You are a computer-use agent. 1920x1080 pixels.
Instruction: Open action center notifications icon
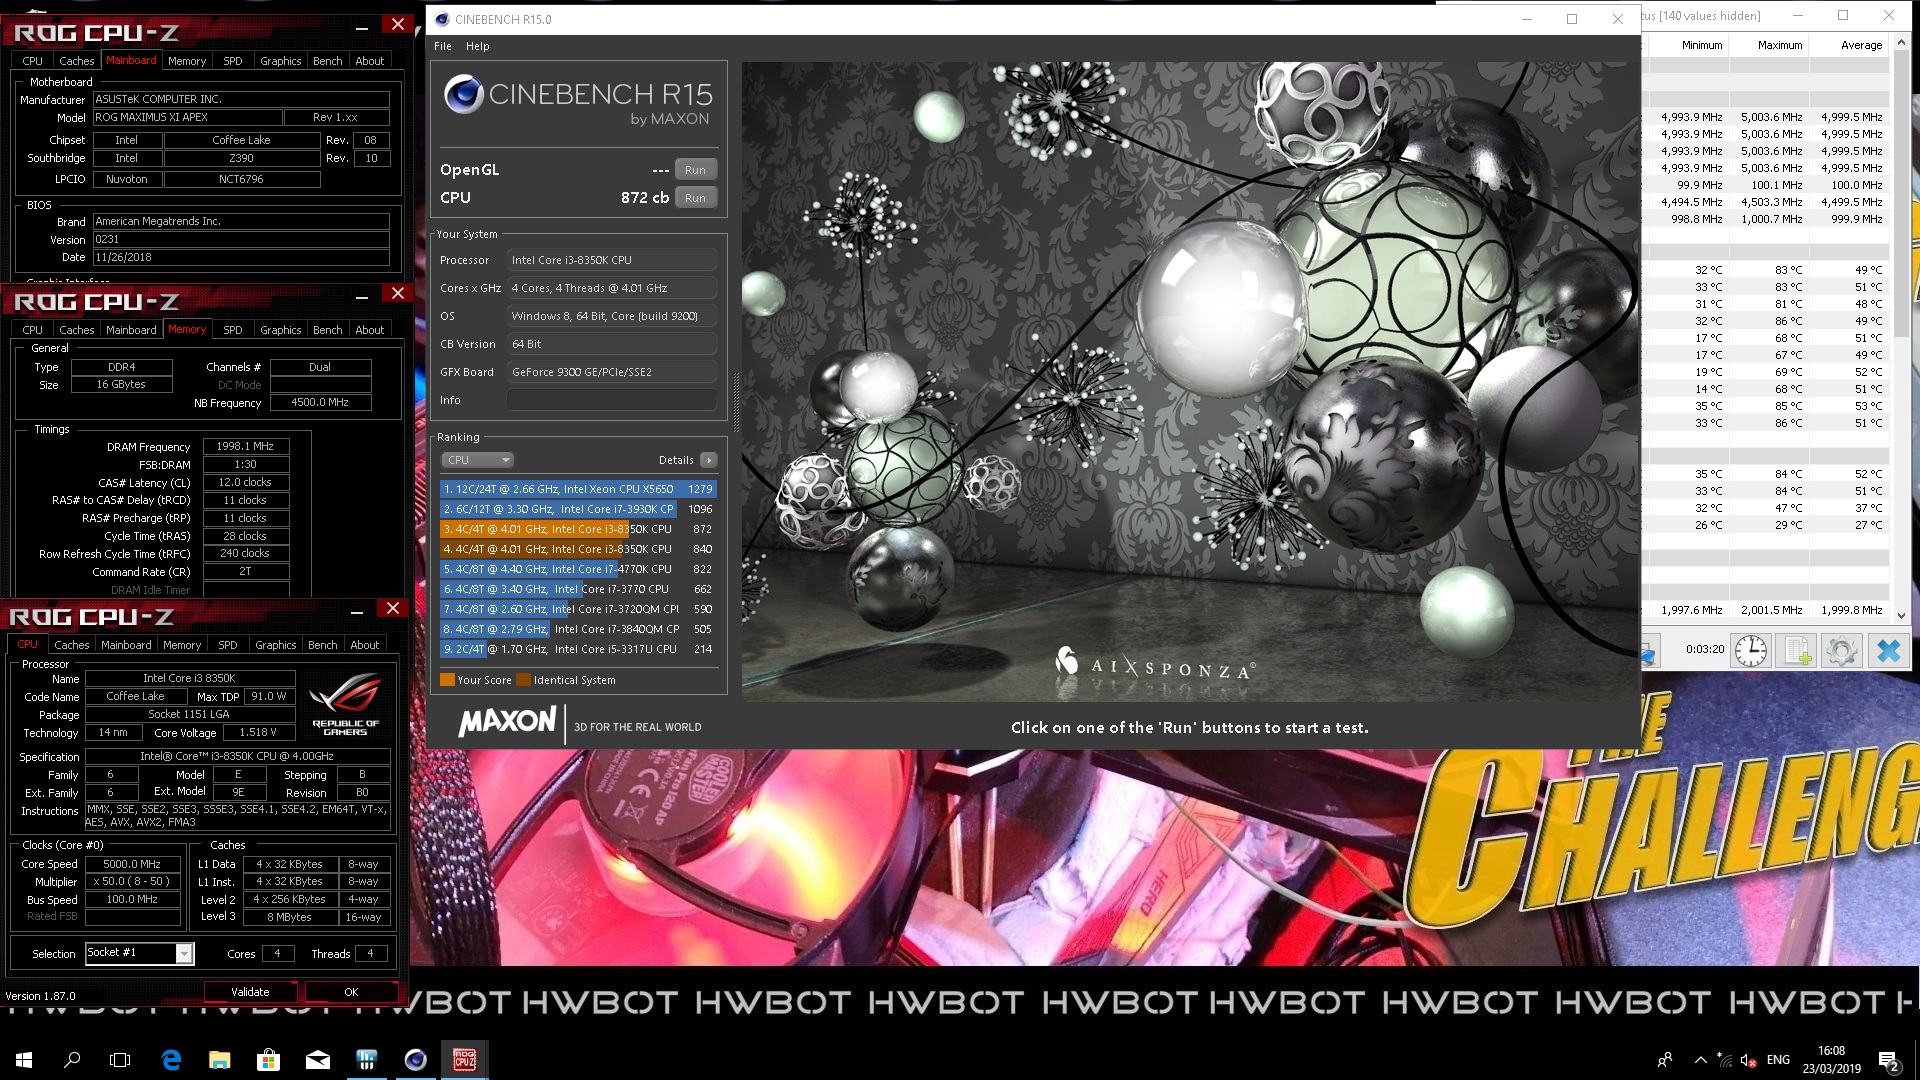[x=1888, y=1060]
